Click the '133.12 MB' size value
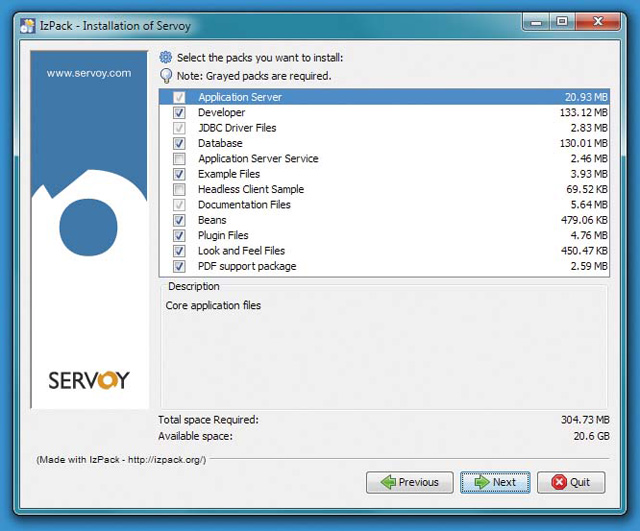This screenshot has height=531, width=640. tap(584, 112)
